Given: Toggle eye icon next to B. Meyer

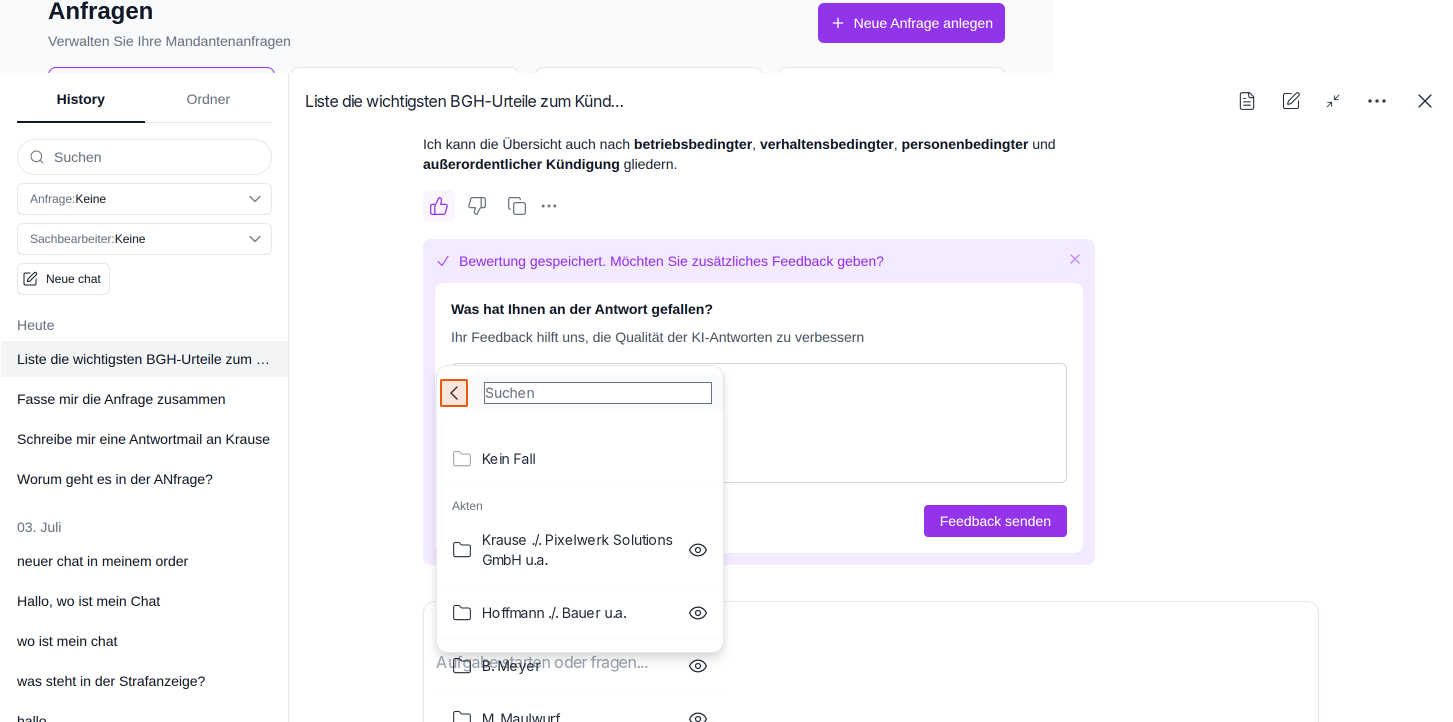Looking at the screenshot, I should pyautogui.click(x=698, y=666).
